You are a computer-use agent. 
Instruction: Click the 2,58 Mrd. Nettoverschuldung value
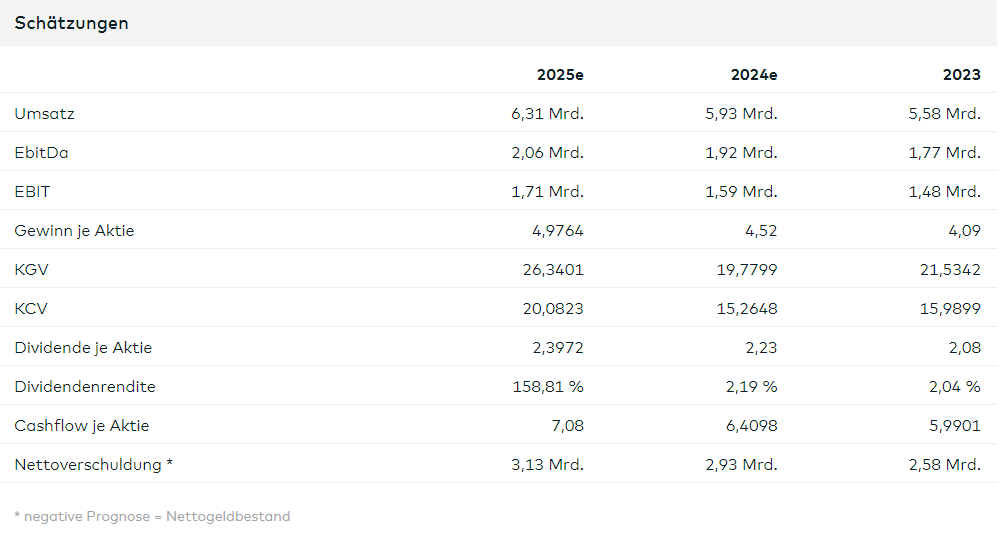pyautogui.click(x=945, y=465)
